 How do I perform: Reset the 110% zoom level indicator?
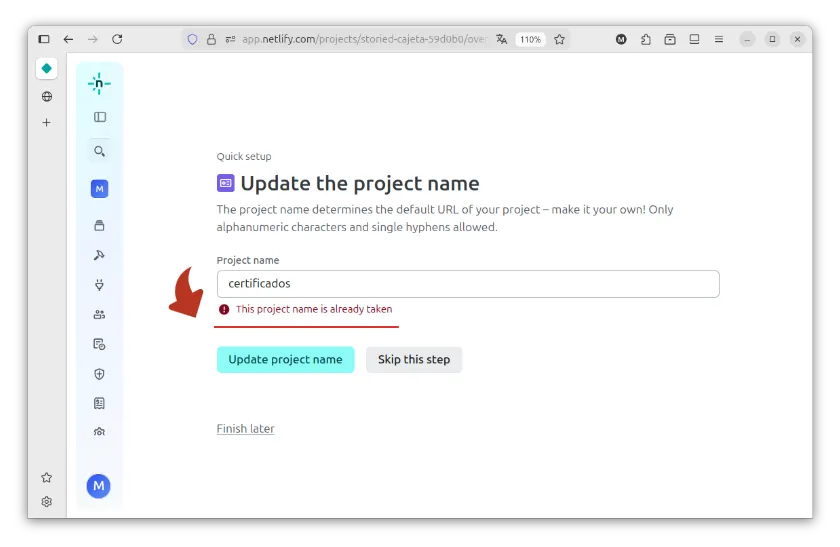coord(530,39)
